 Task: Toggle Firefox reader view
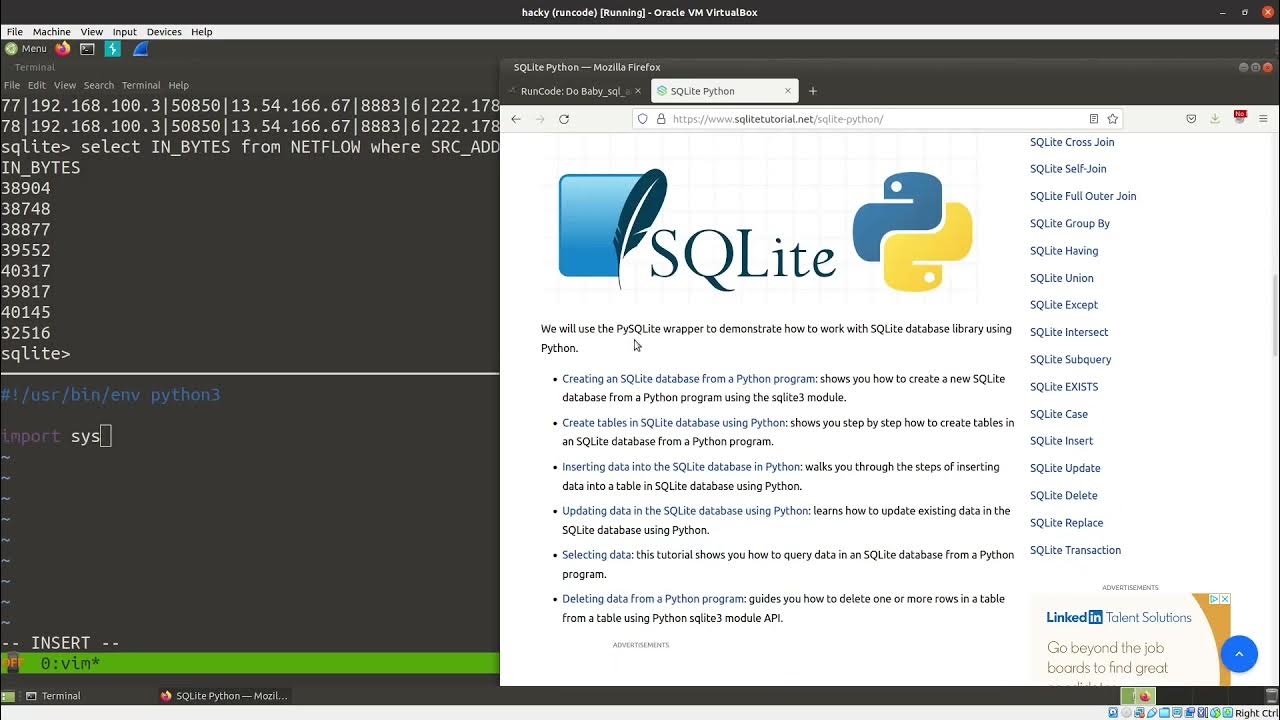point(1094,119)
